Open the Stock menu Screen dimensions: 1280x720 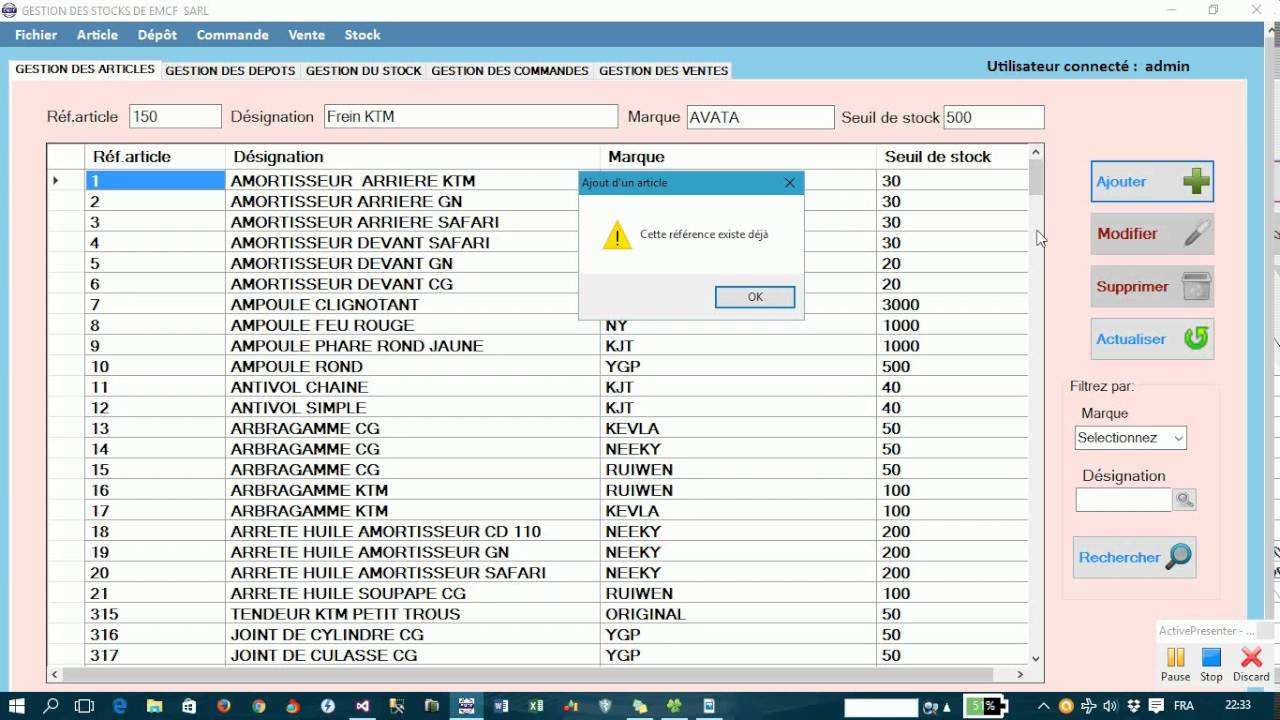coord(362,35)
